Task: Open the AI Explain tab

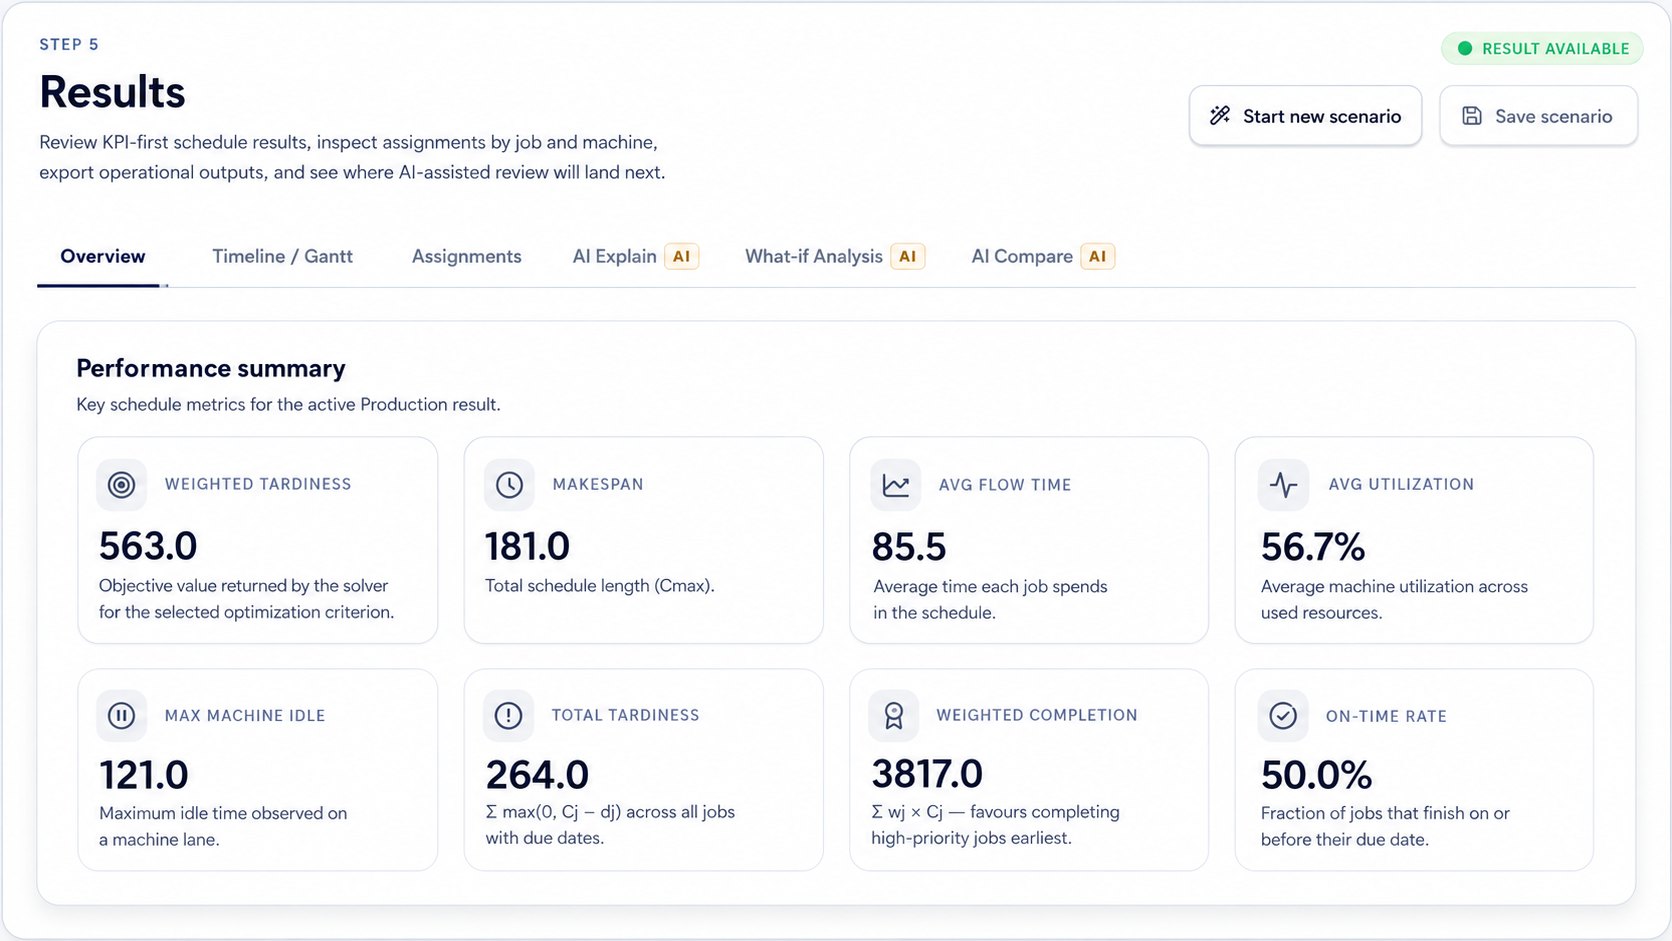Action: 635,256
